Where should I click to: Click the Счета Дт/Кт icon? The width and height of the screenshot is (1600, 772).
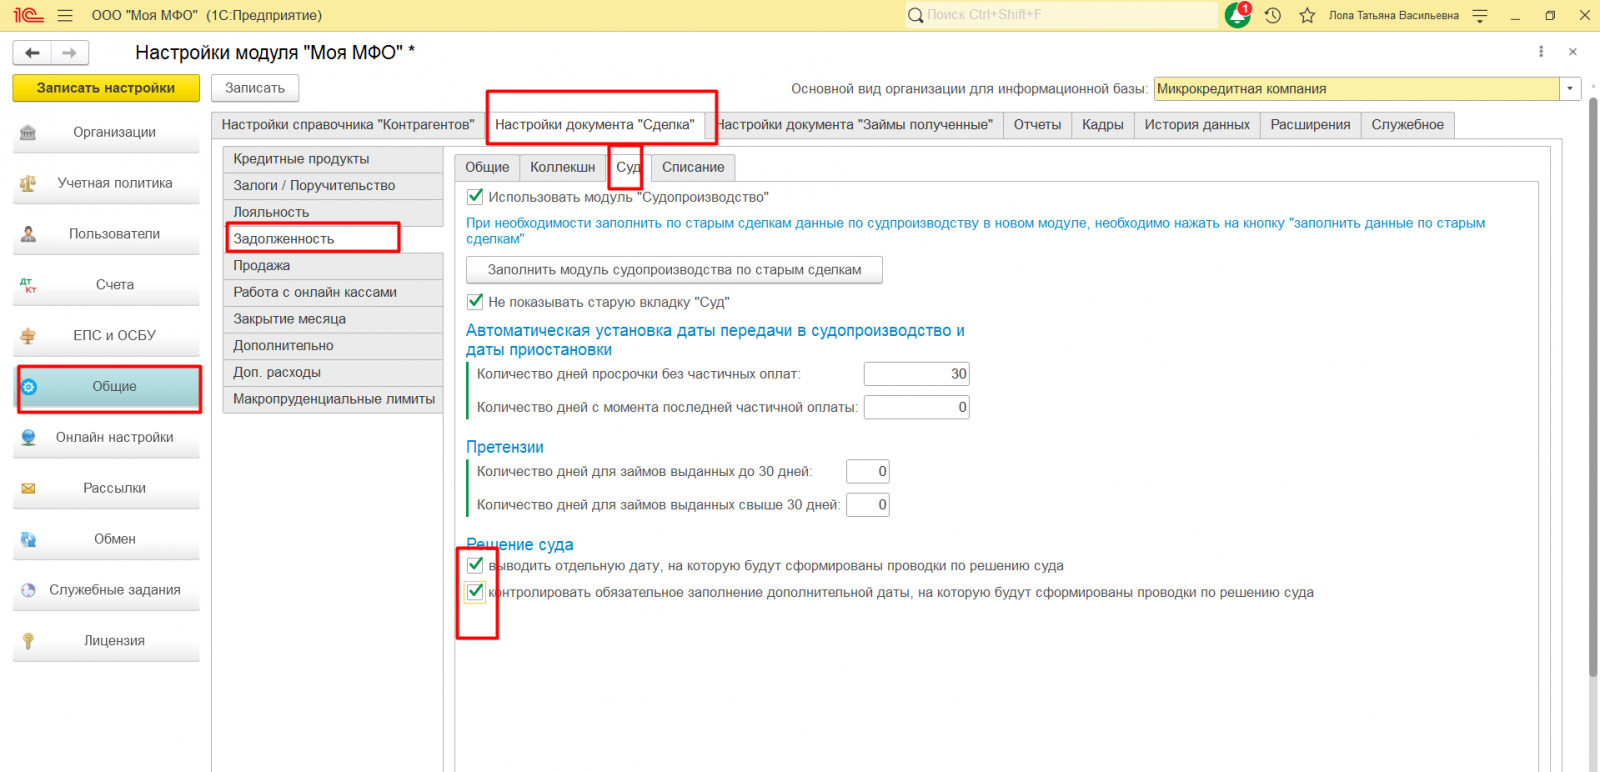point(28,285)
